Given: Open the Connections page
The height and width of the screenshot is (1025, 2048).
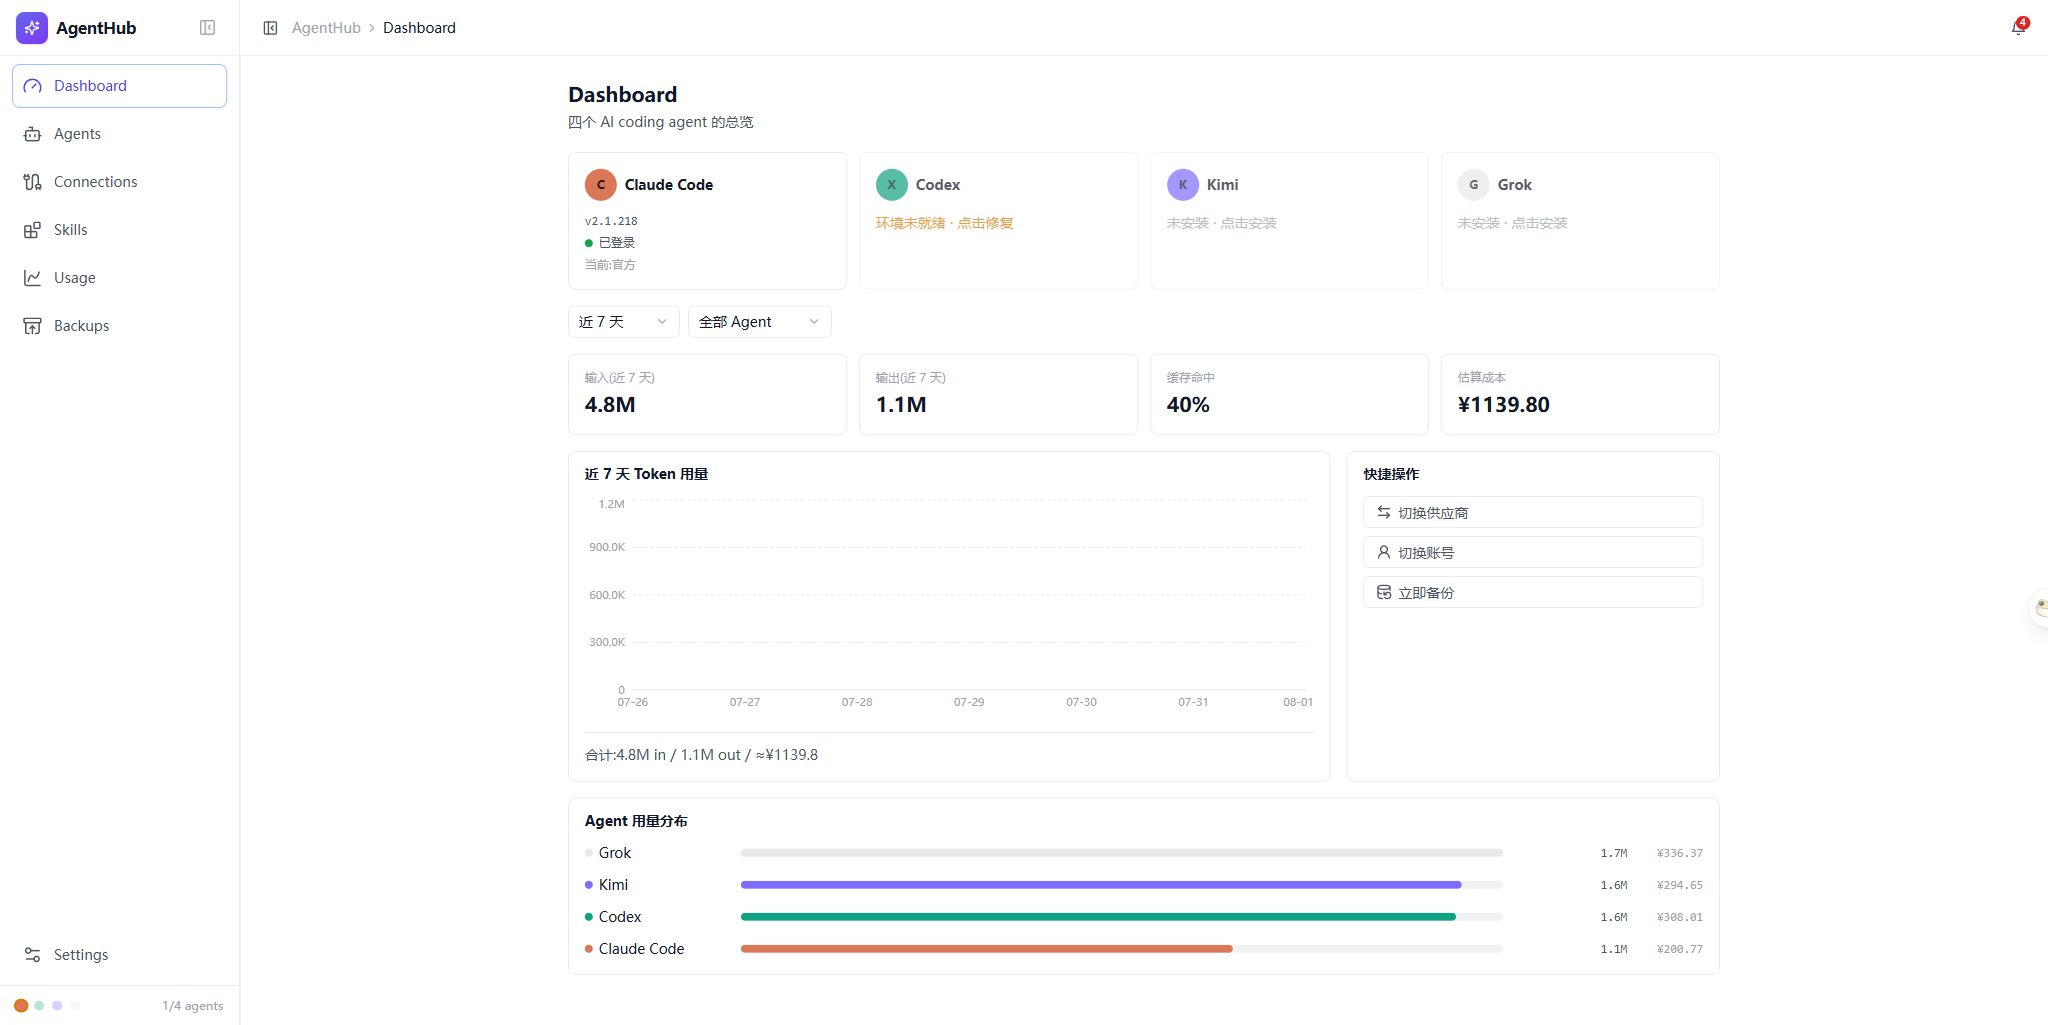Looking at the screenshot, I should [x=119, y=182].
